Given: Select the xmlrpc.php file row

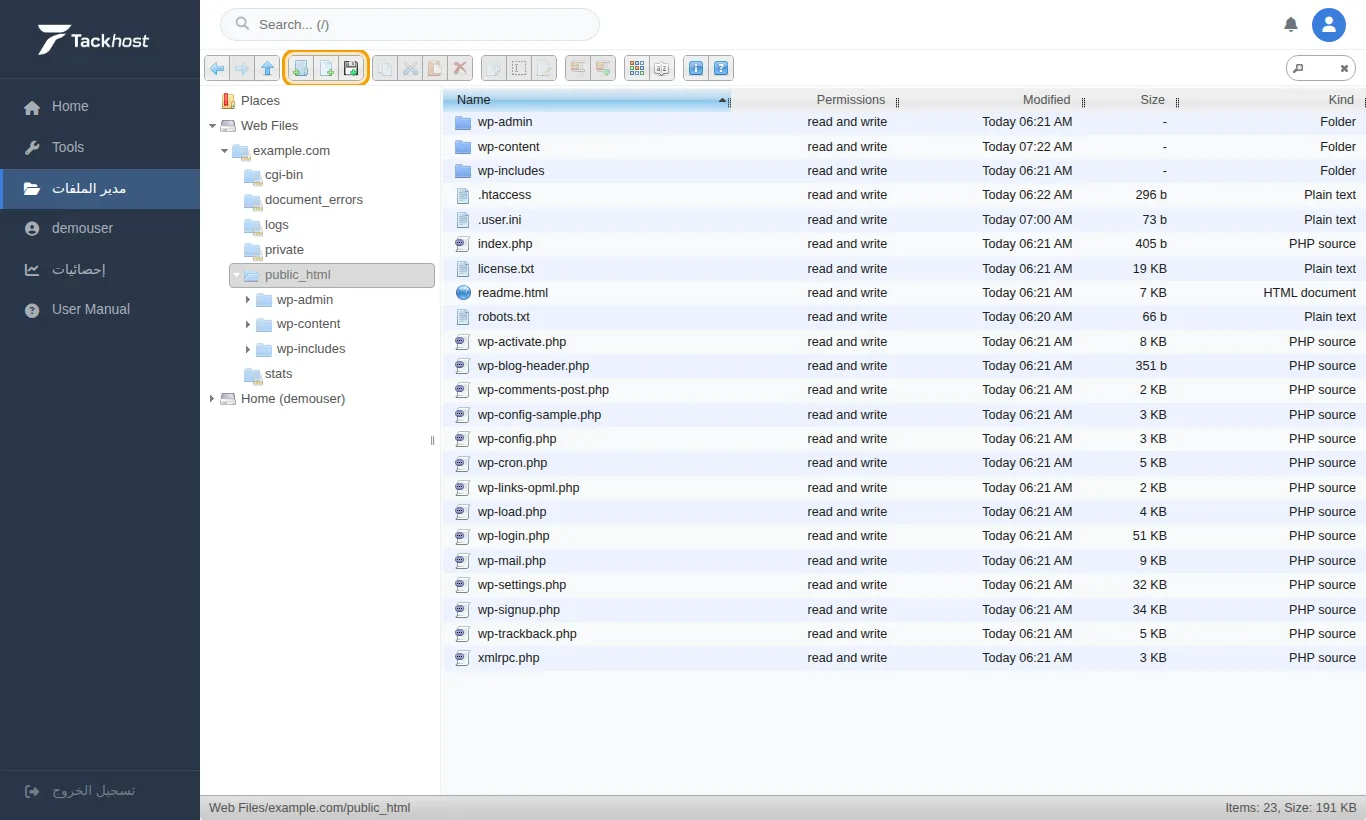Looking at the screenshot, I should 904,658.
